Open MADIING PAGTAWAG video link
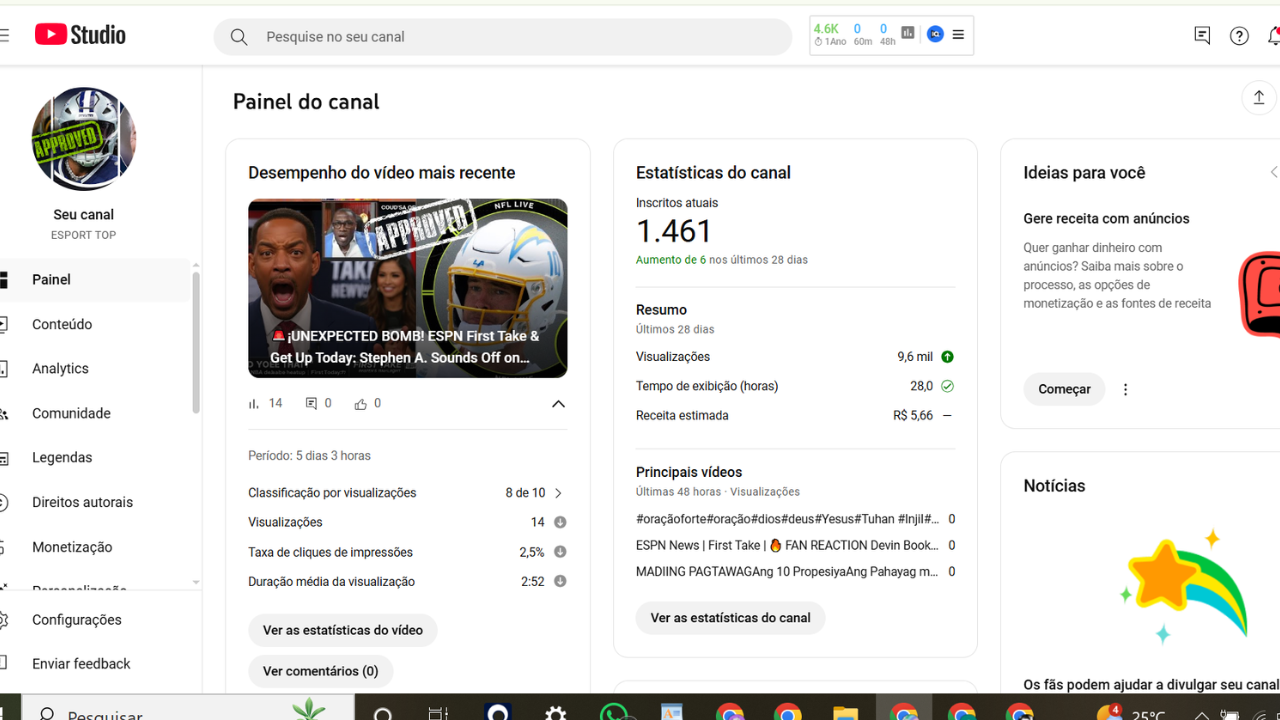The width and height of the screenshot is (1280, 720). pyautogui.click(x=788, y=572)
